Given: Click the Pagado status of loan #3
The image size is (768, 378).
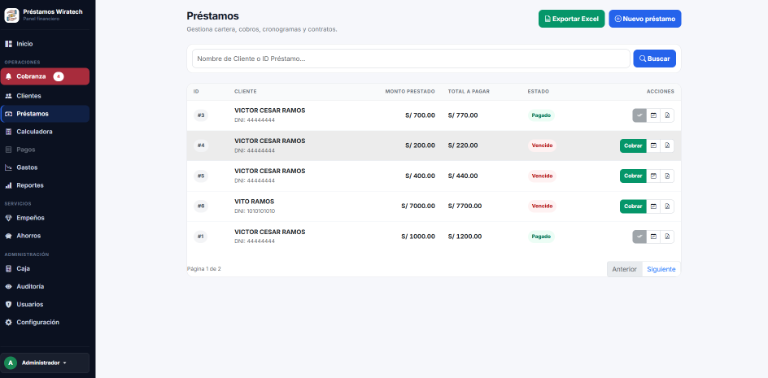Looking at the screenshot, I should click(541, 116).
